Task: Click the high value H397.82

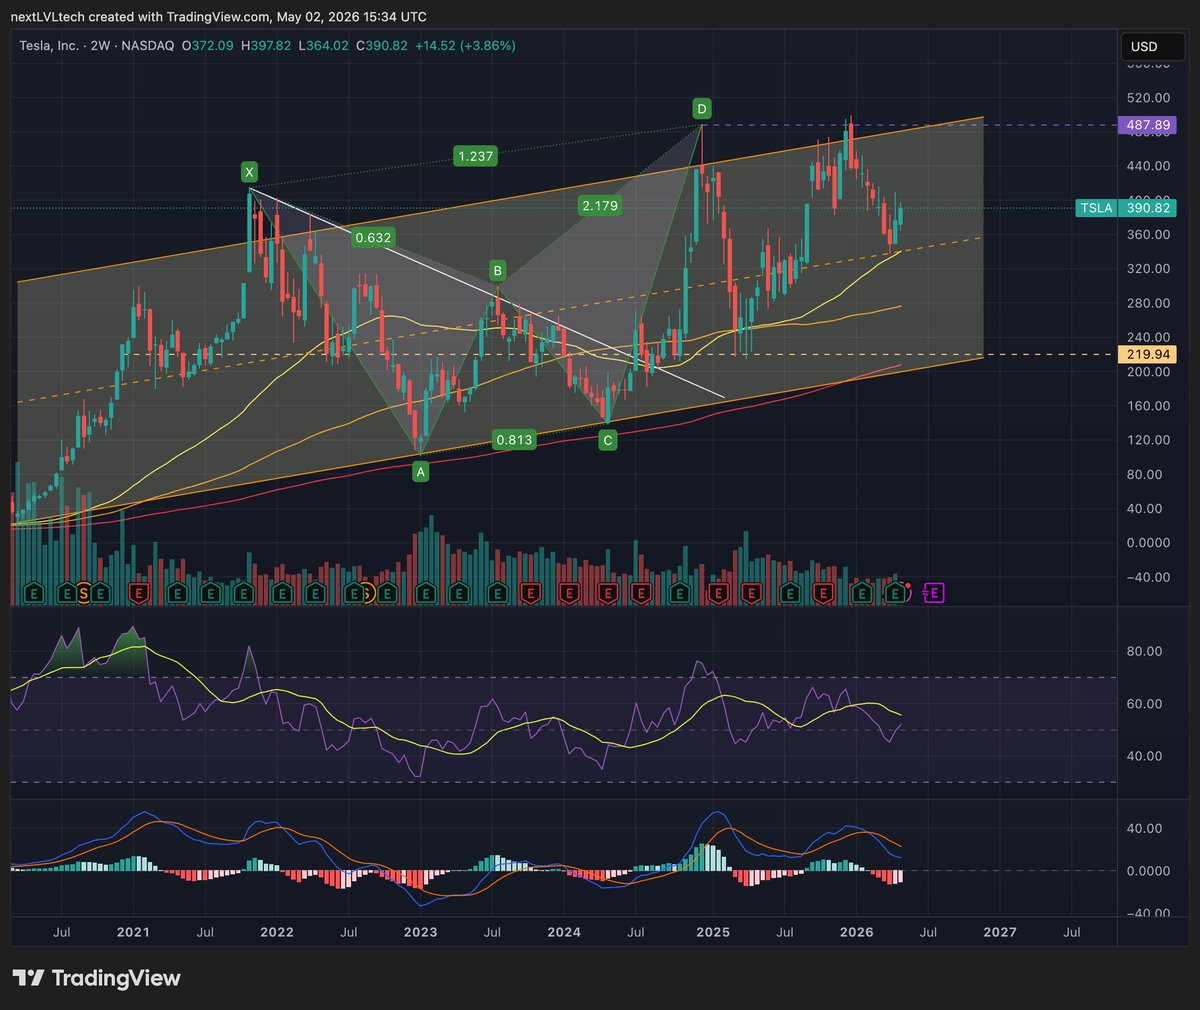Action: pyautogui.click(x=265, y=46)
